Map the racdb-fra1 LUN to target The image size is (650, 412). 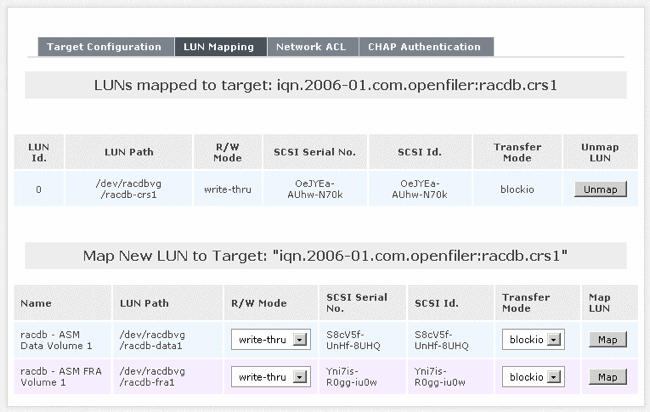click(x=607, y=377)
